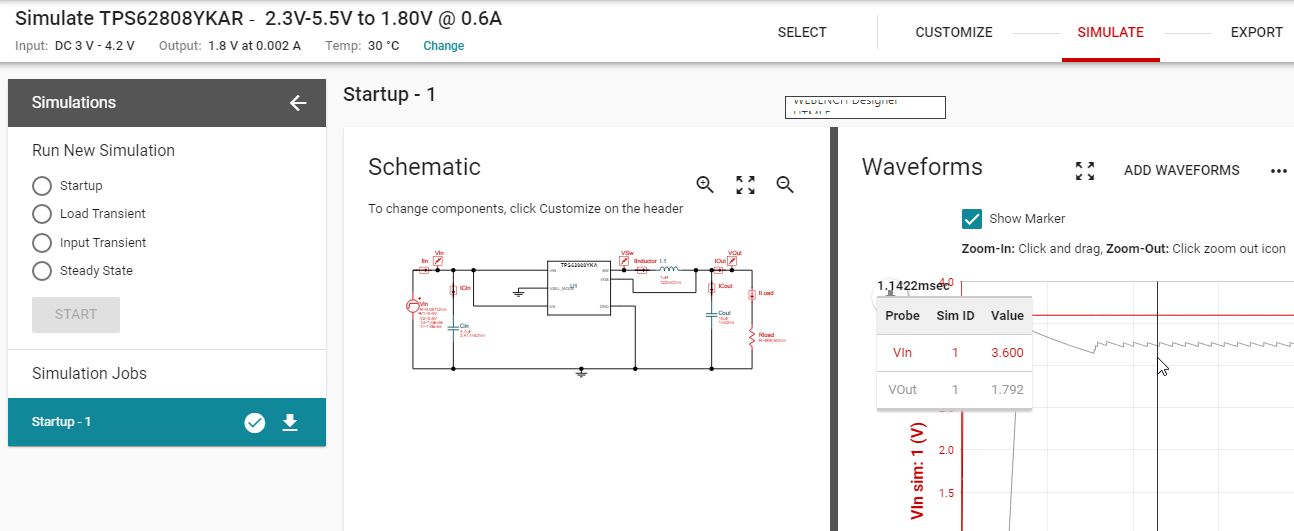
Task: Expand the Waveforms panel to fullscreen
Action: point(1085,170)
